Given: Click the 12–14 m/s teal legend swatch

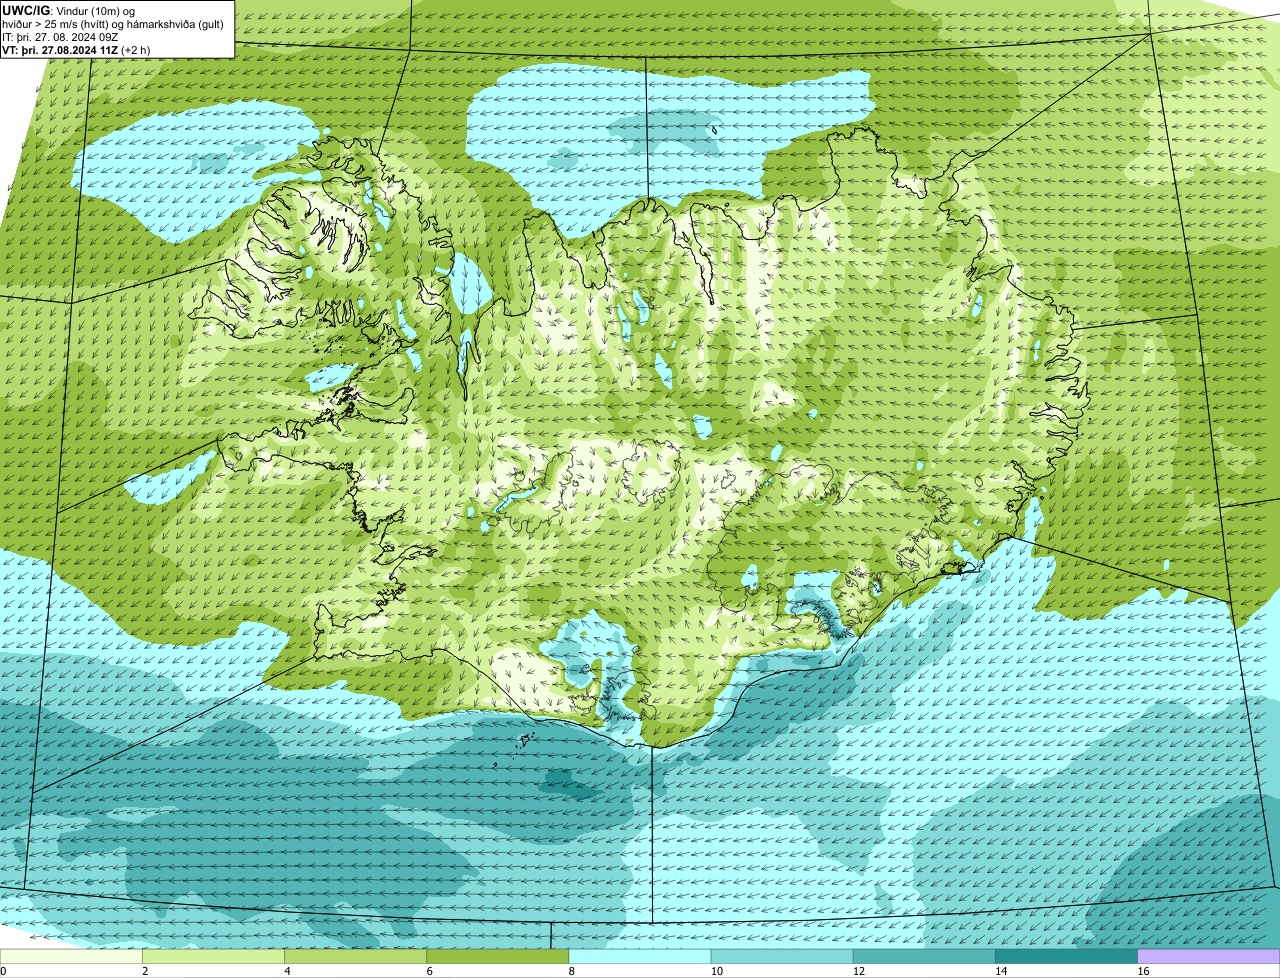Looking at the screenshot, I should click(x=925, y=957).
